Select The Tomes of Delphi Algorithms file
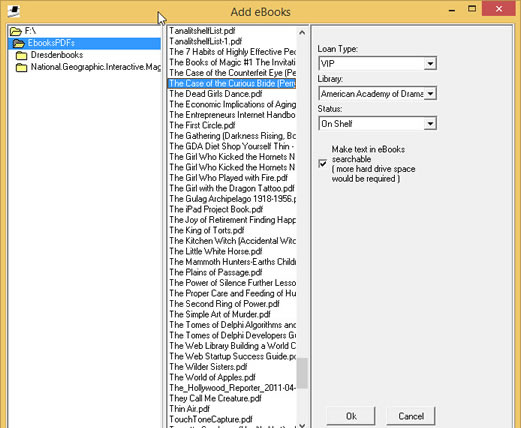This screenshot has width=521, height=428. 231,325
